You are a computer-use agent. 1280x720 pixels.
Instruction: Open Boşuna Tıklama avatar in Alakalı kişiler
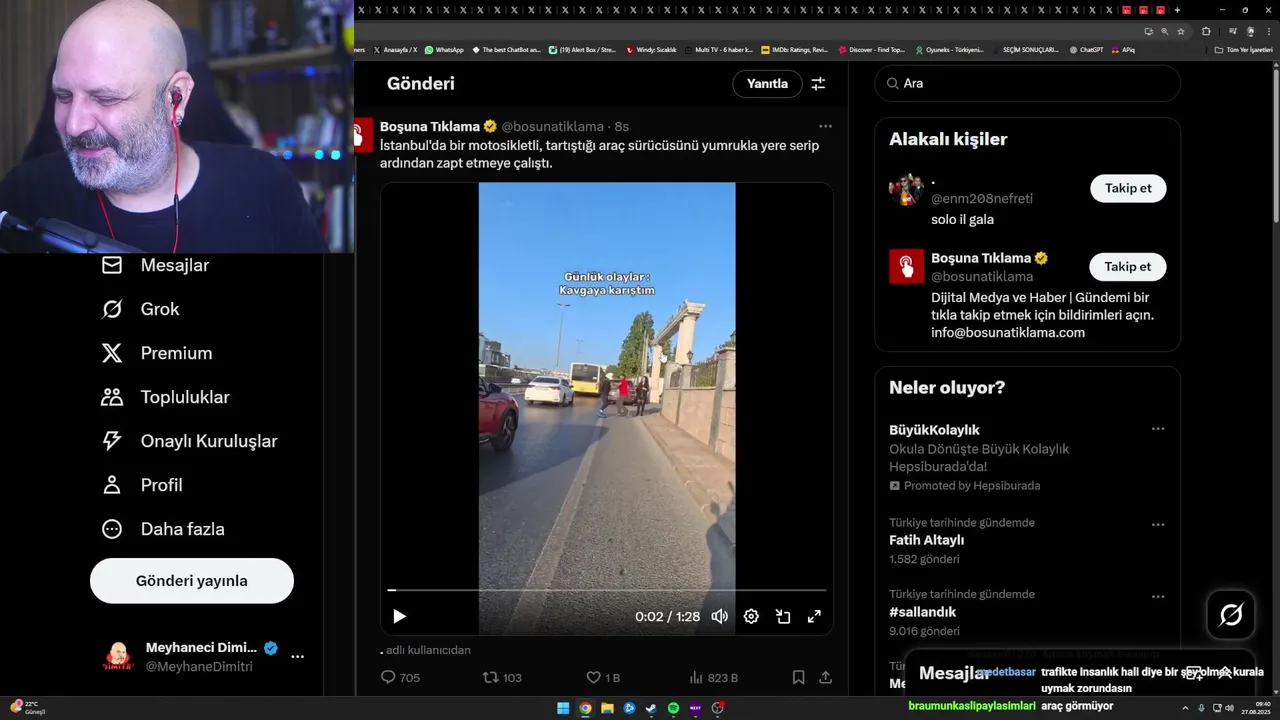(x=906, y=267)
